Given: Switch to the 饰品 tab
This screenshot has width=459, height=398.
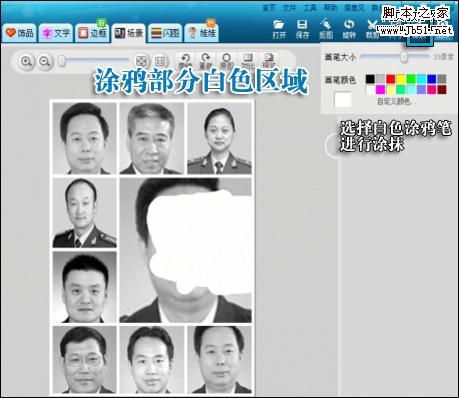Looking at the screenshot, I should pos(20,33).
